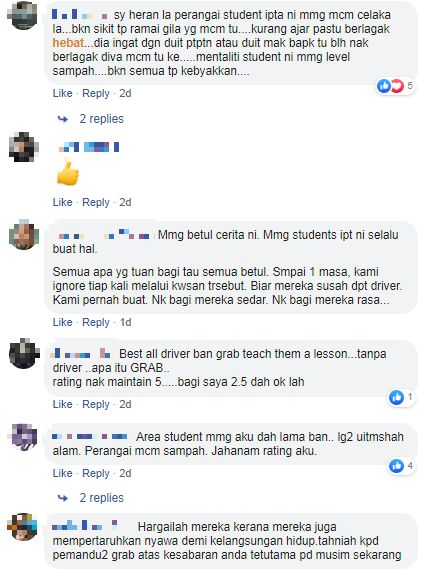This screenshot has height=572, width=446.
Task: Open avatar of 'Hargailah mereka' commenter
Action: (x=23, y=527)
